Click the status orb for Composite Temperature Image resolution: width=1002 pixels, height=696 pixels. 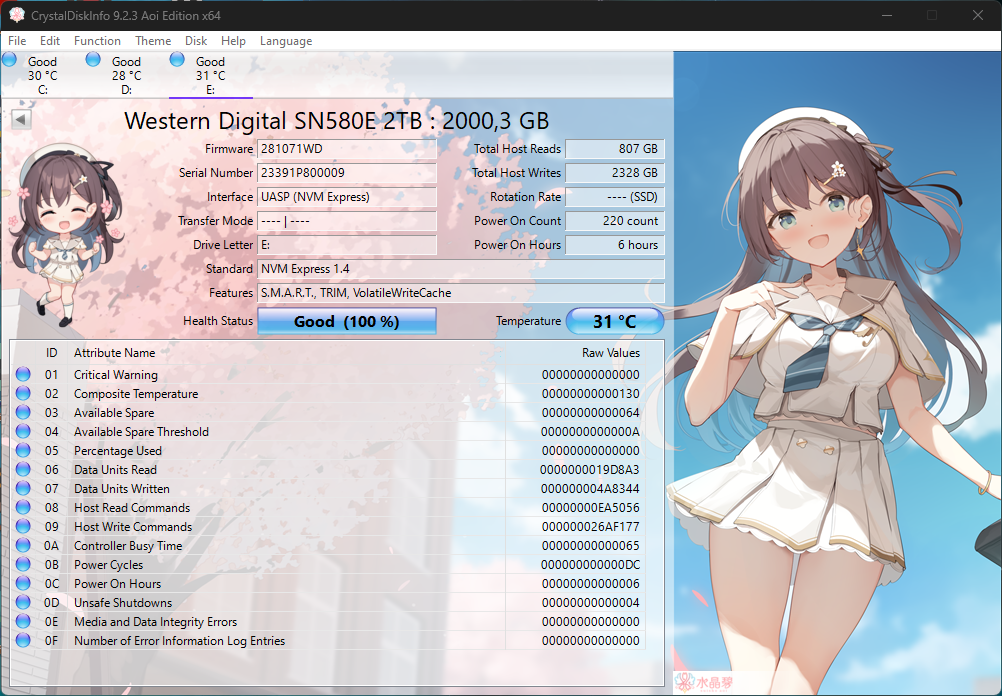[x=23, y=394]
